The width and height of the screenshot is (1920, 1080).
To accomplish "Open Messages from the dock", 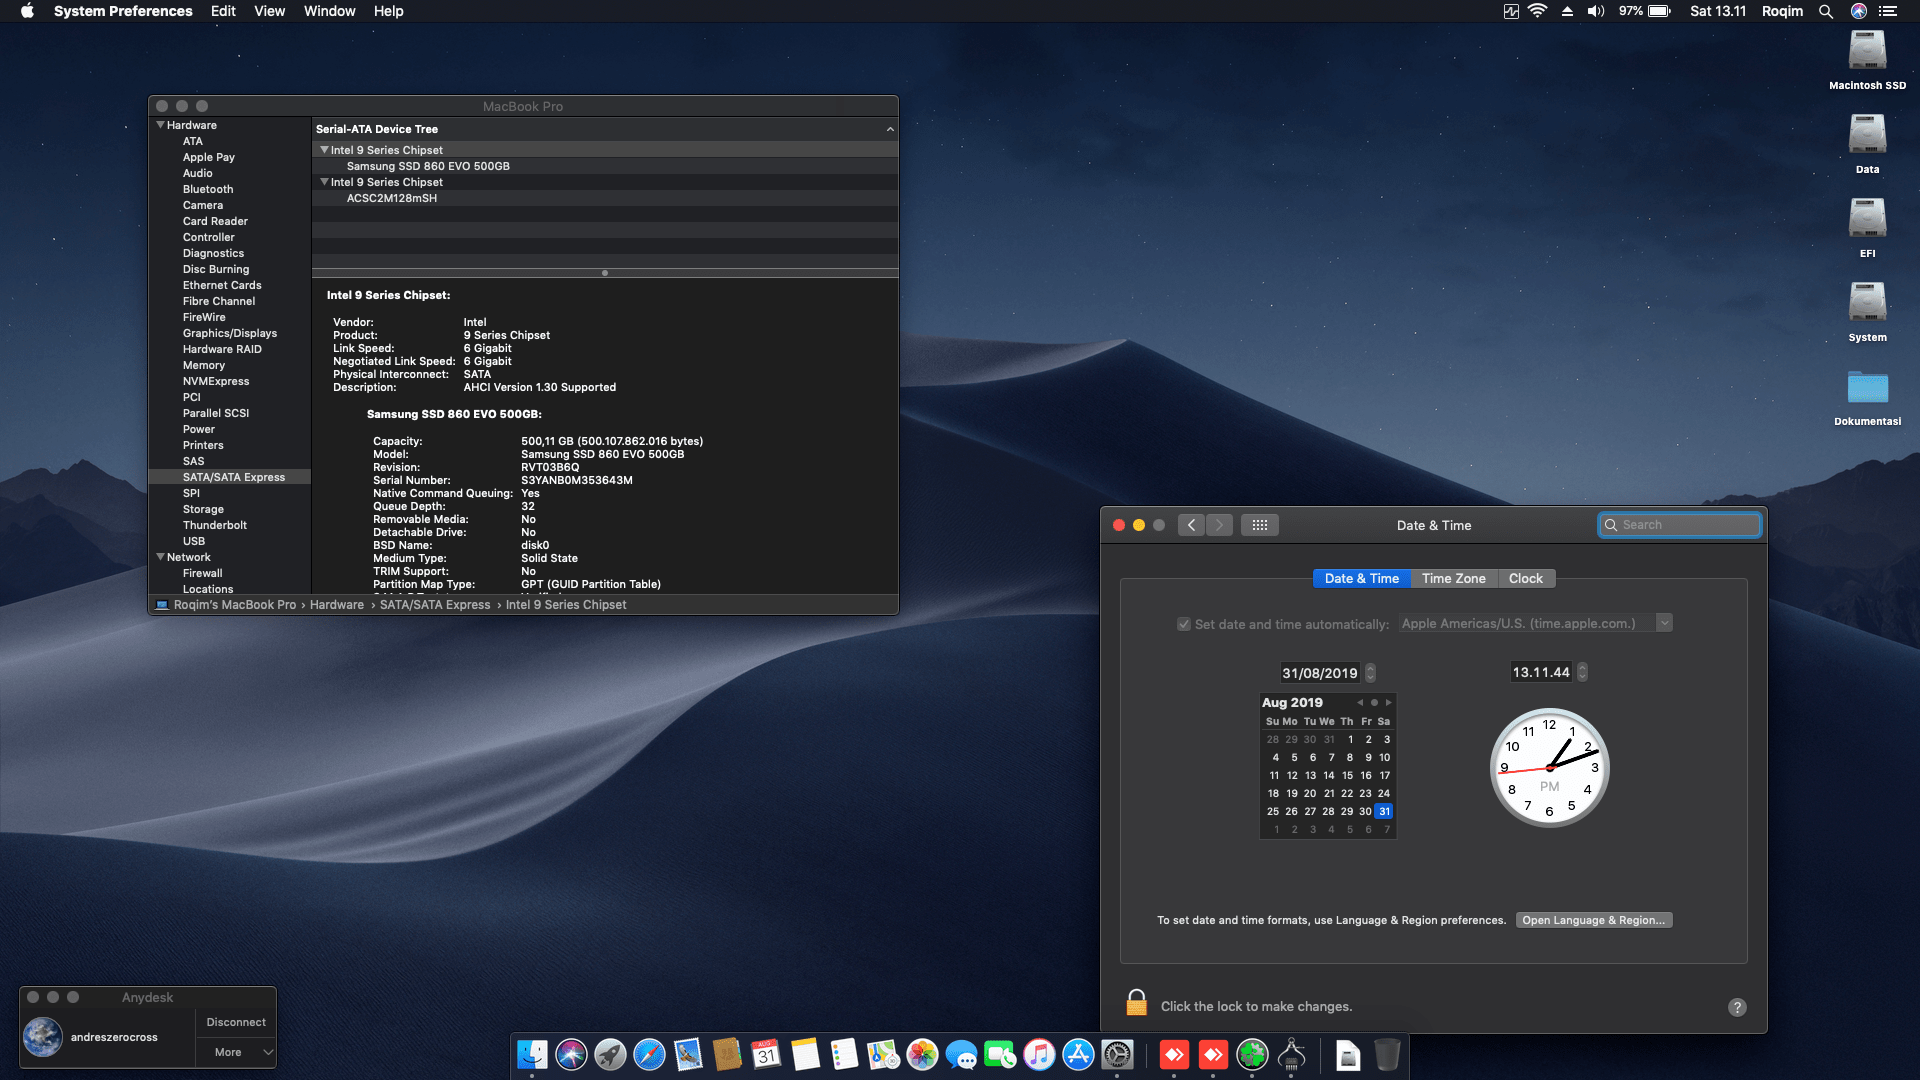I will click(961, 1054).
